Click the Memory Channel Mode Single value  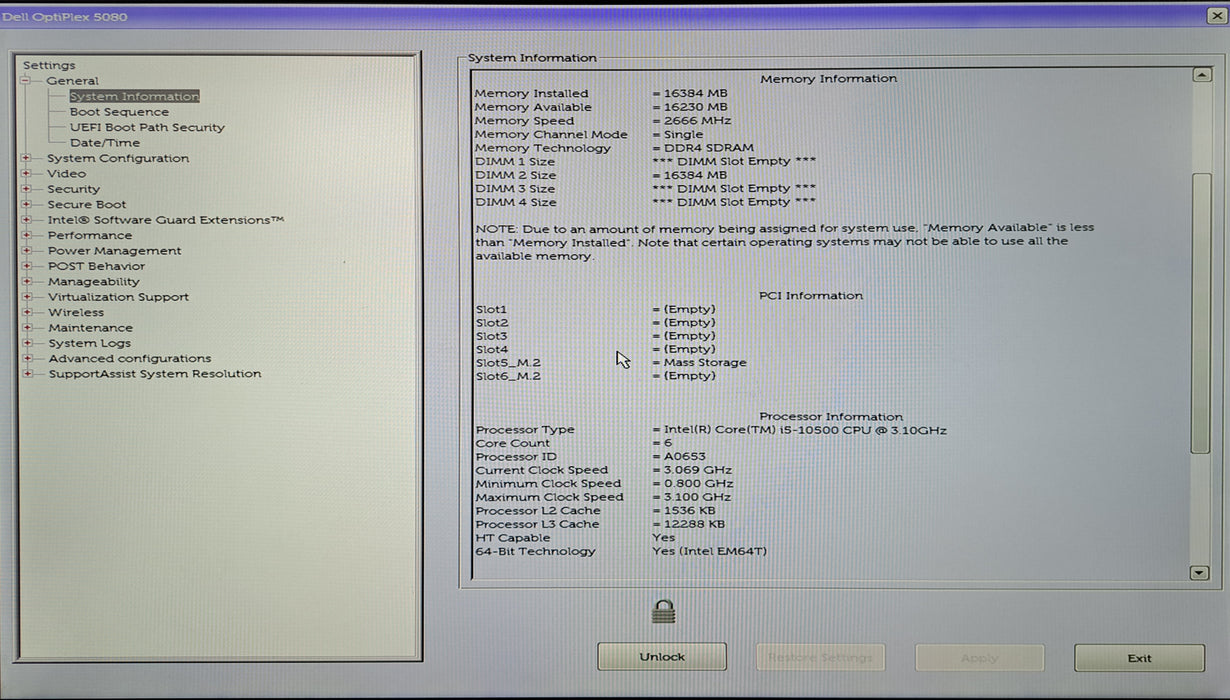(678, 134)
